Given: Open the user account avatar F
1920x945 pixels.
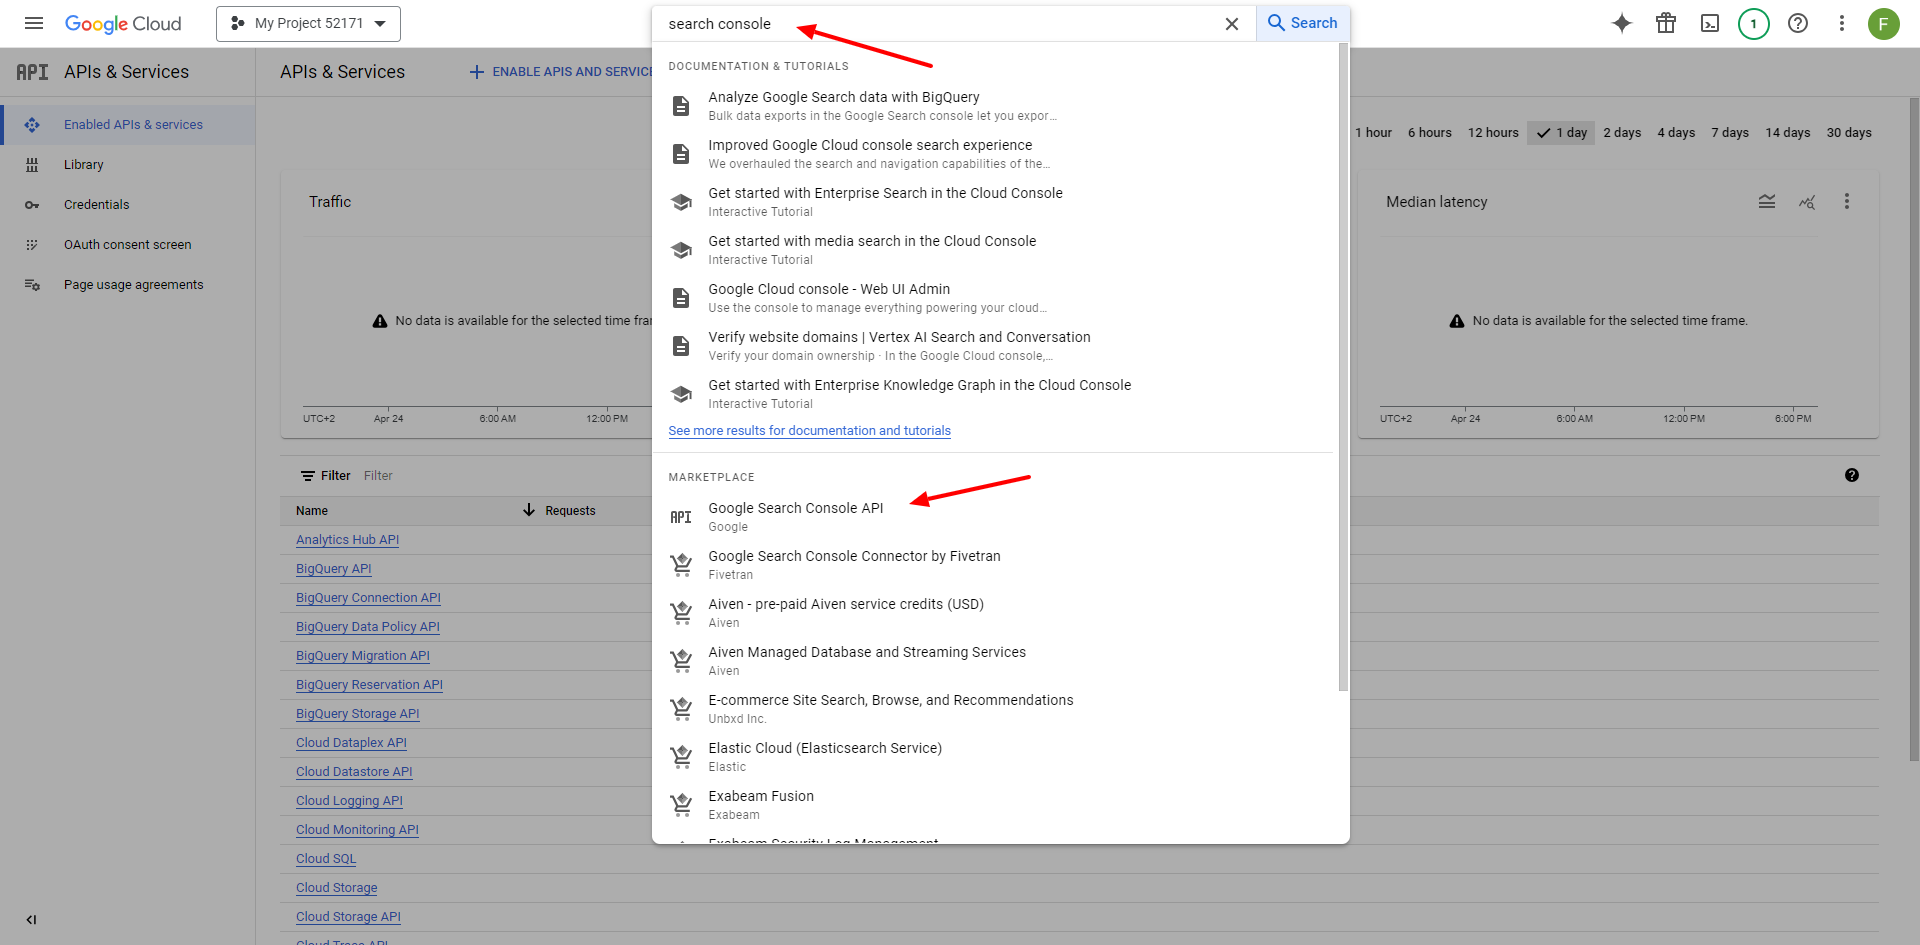Looking at the screenshot, I should pos(1884,23).
